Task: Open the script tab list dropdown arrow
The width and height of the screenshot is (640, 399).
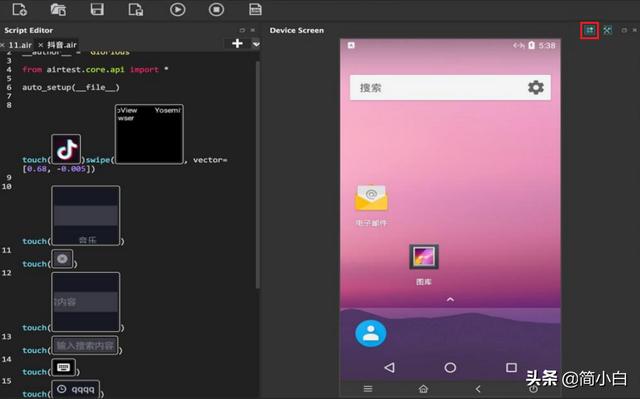Action: (x=256, y=44)
